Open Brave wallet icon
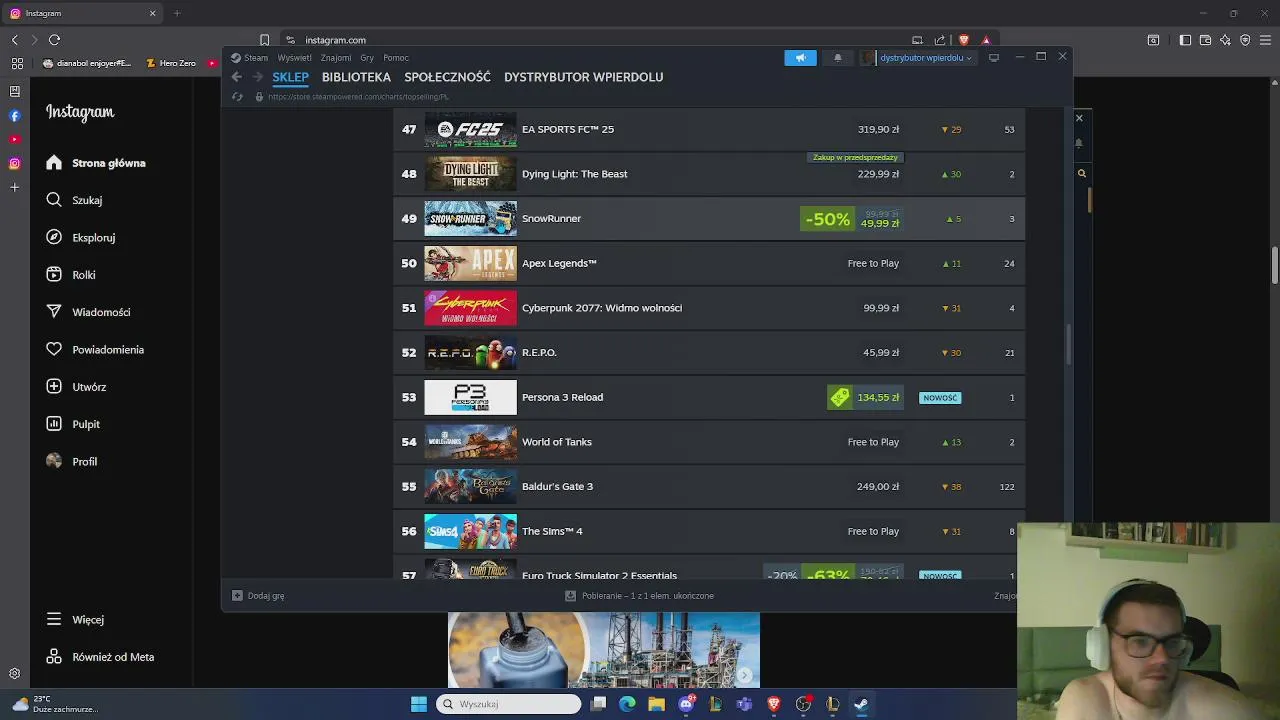 click(1205, 40)
